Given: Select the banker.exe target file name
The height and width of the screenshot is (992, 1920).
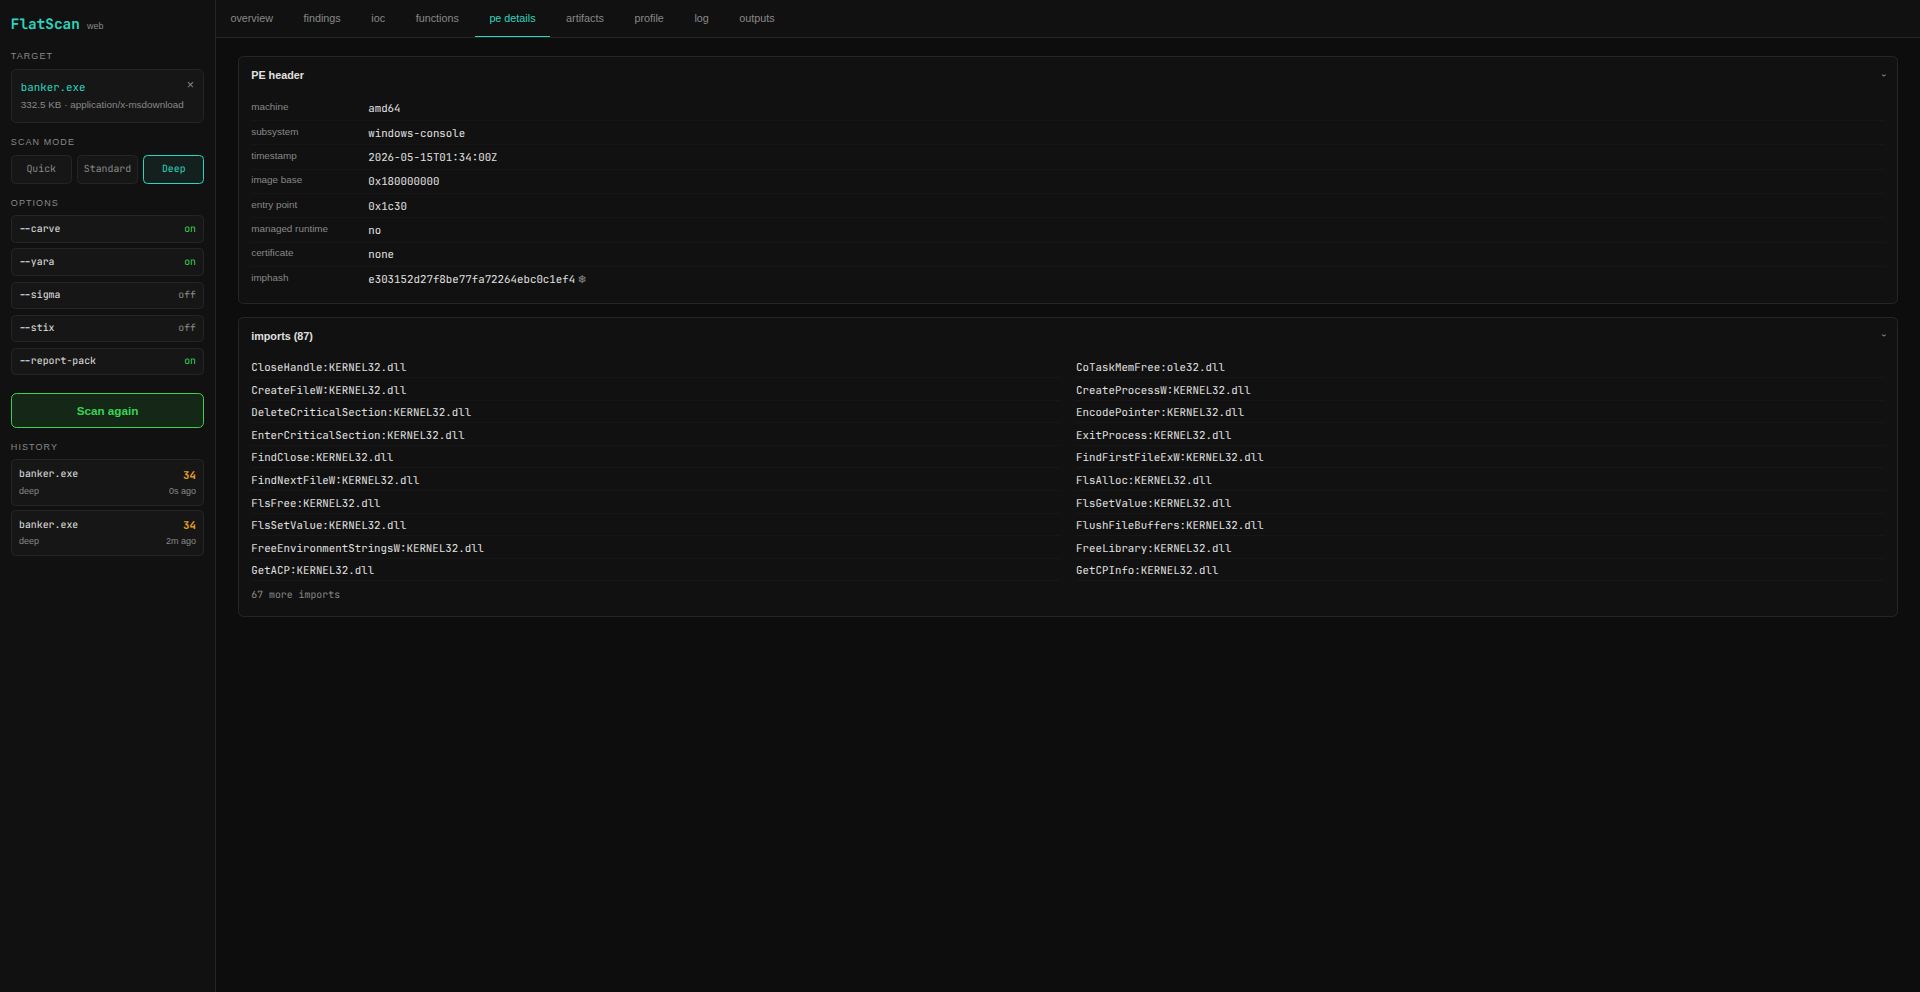Looking at the screenshot, I should click(53, 88).
